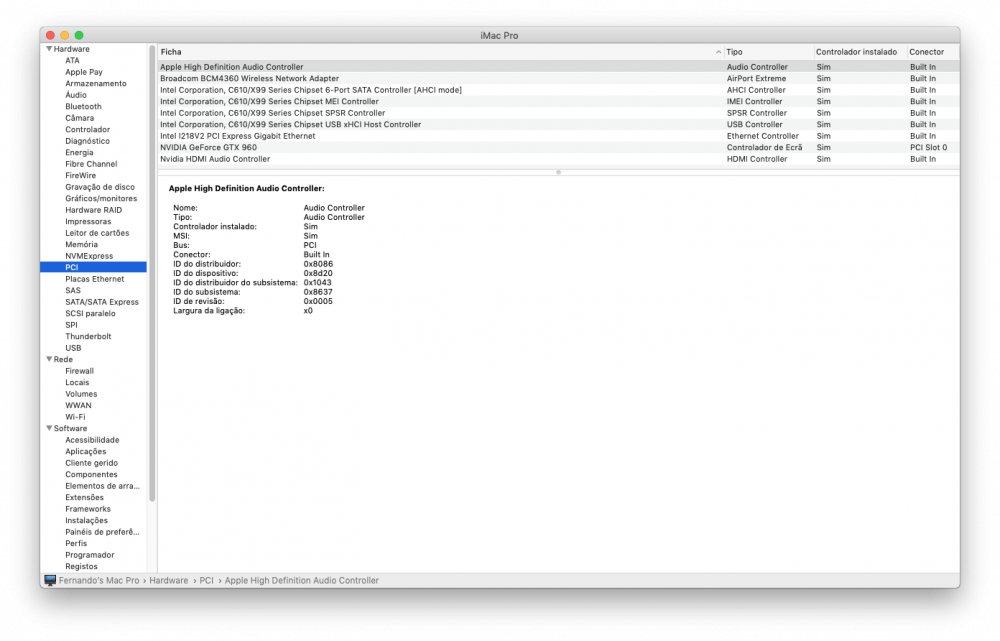
Task: Select Extensões under Software
Action: point(84,497)
